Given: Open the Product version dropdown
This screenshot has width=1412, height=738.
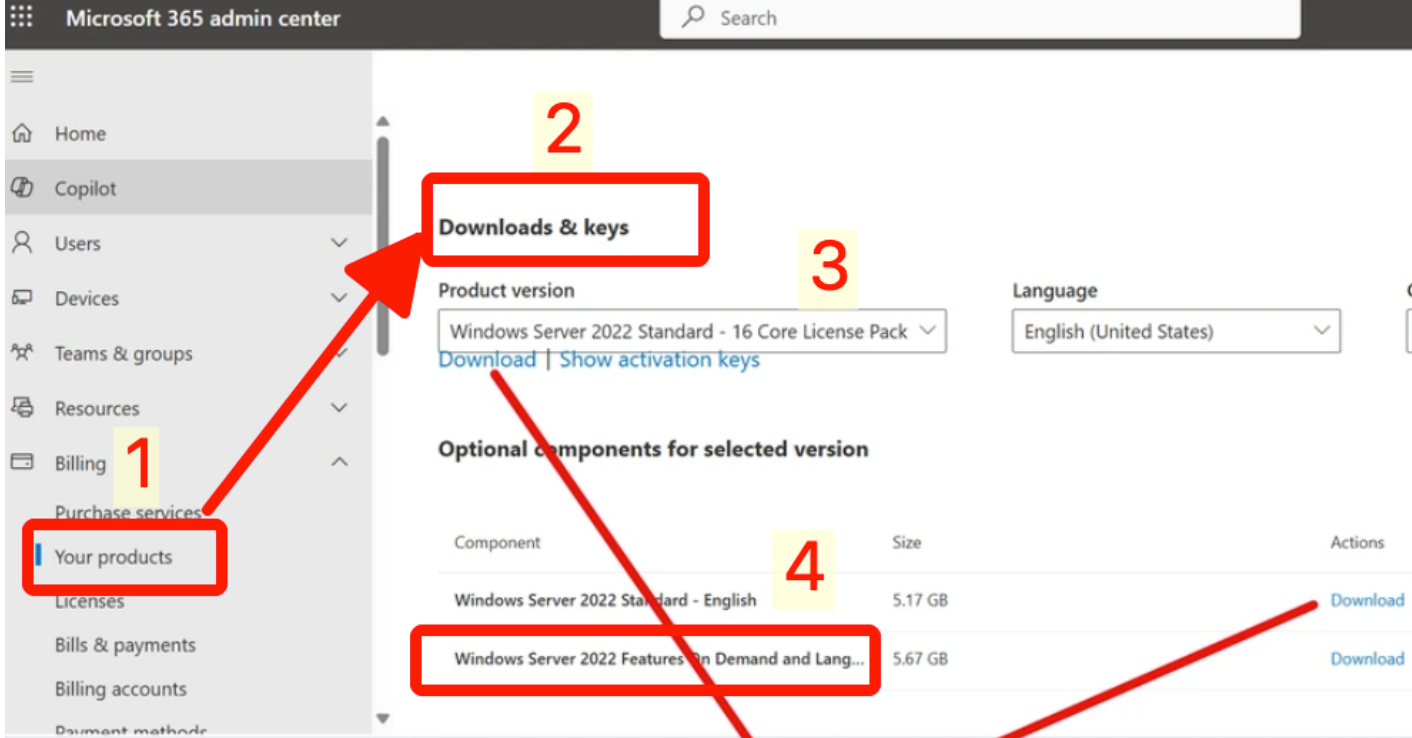Looking at the screenshot, I should pyautogui.click(x=692, y=331).
